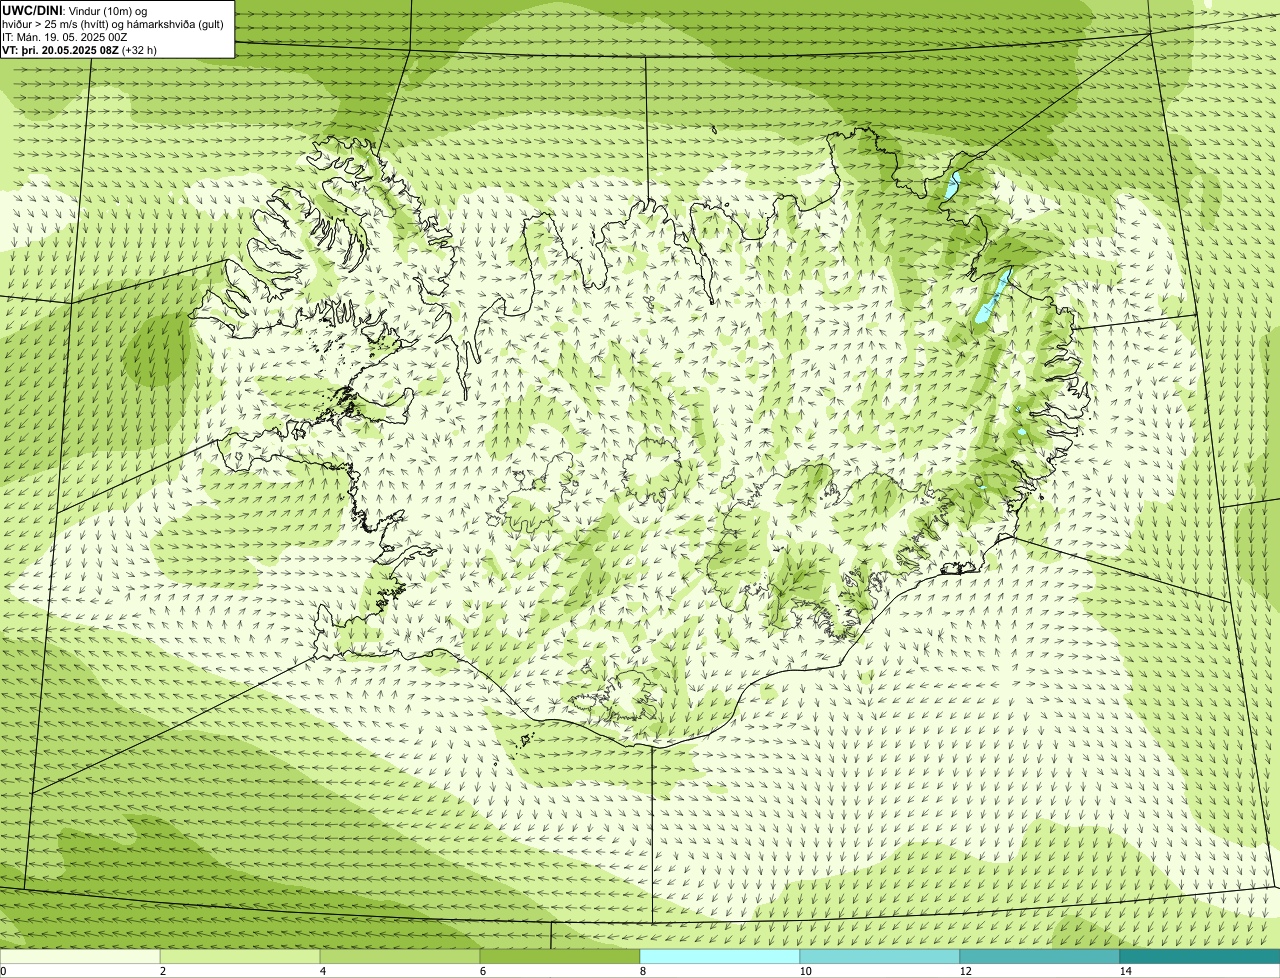Click the legend scale label '0'
The image size is (1280, 978).
(x=3, y=971)
